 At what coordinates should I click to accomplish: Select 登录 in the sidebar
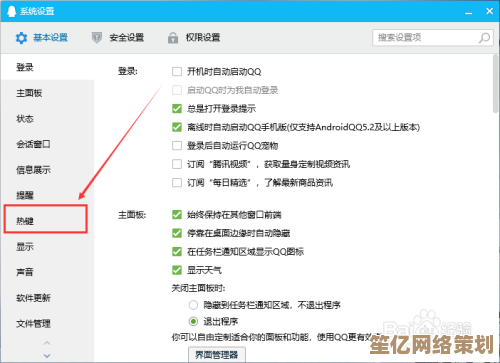[x=47, y=67]
